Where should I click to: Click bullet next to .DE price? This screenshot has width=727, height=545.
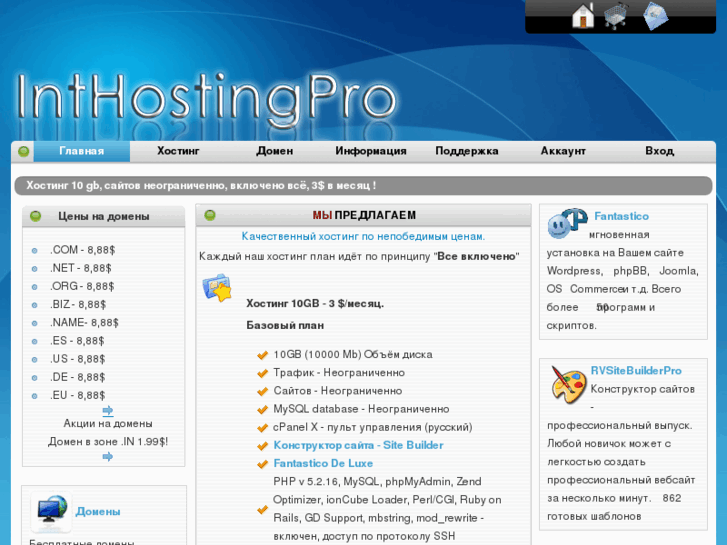tap(34, 378)
